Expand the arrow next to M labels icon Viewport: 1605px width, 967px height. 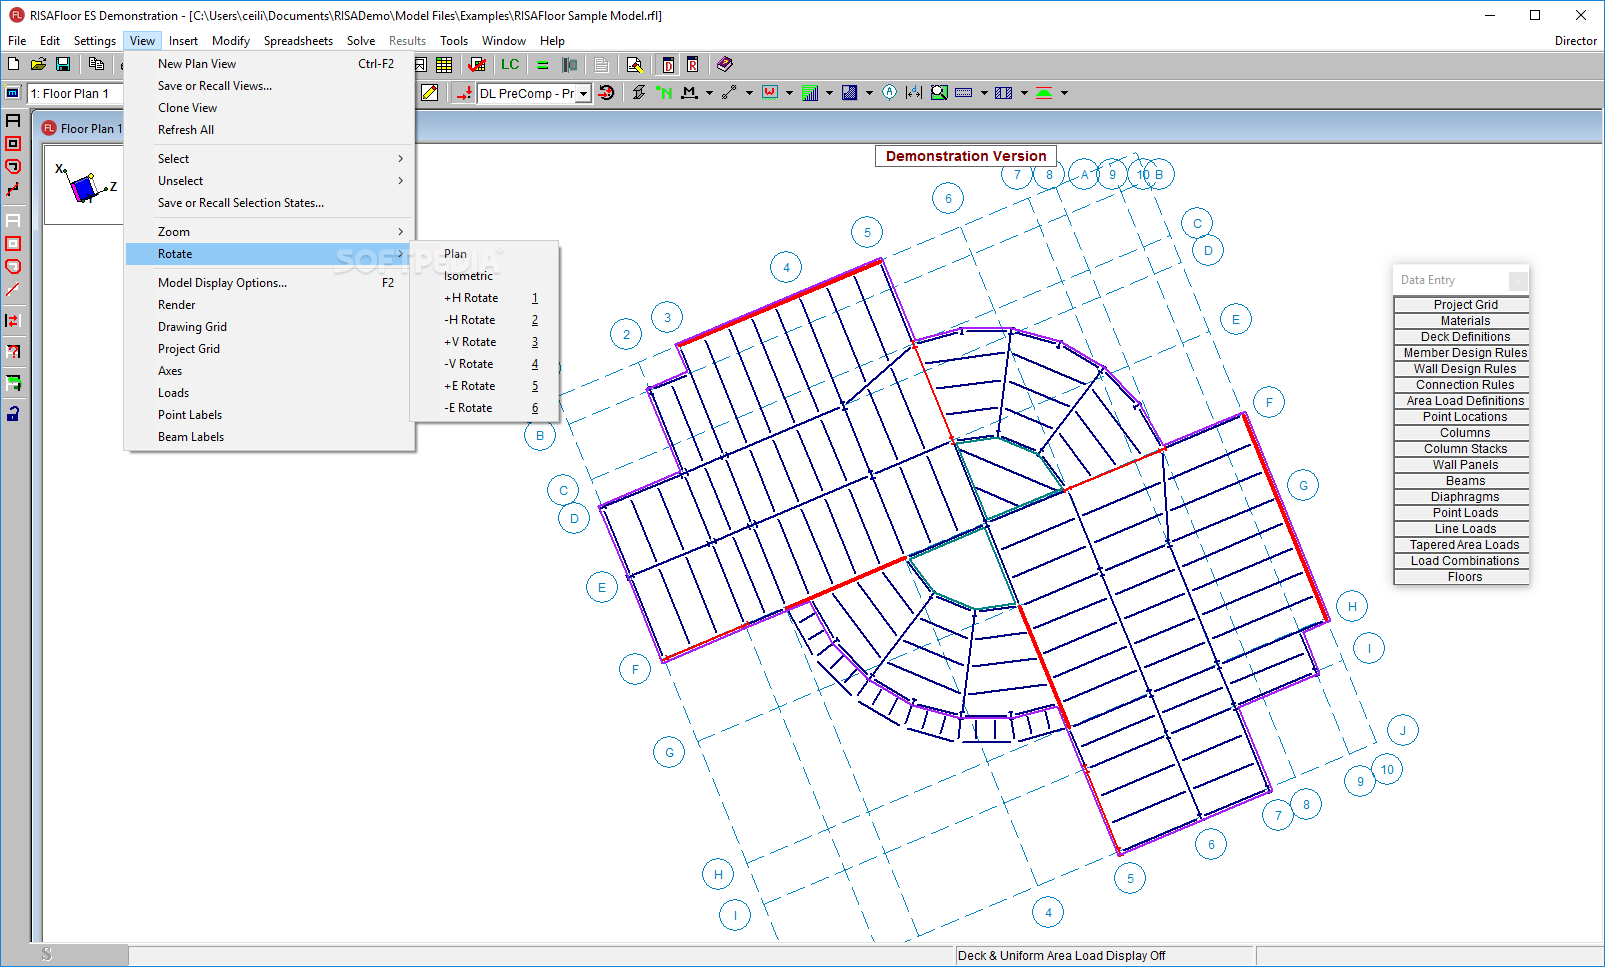(x=709, y=93)
